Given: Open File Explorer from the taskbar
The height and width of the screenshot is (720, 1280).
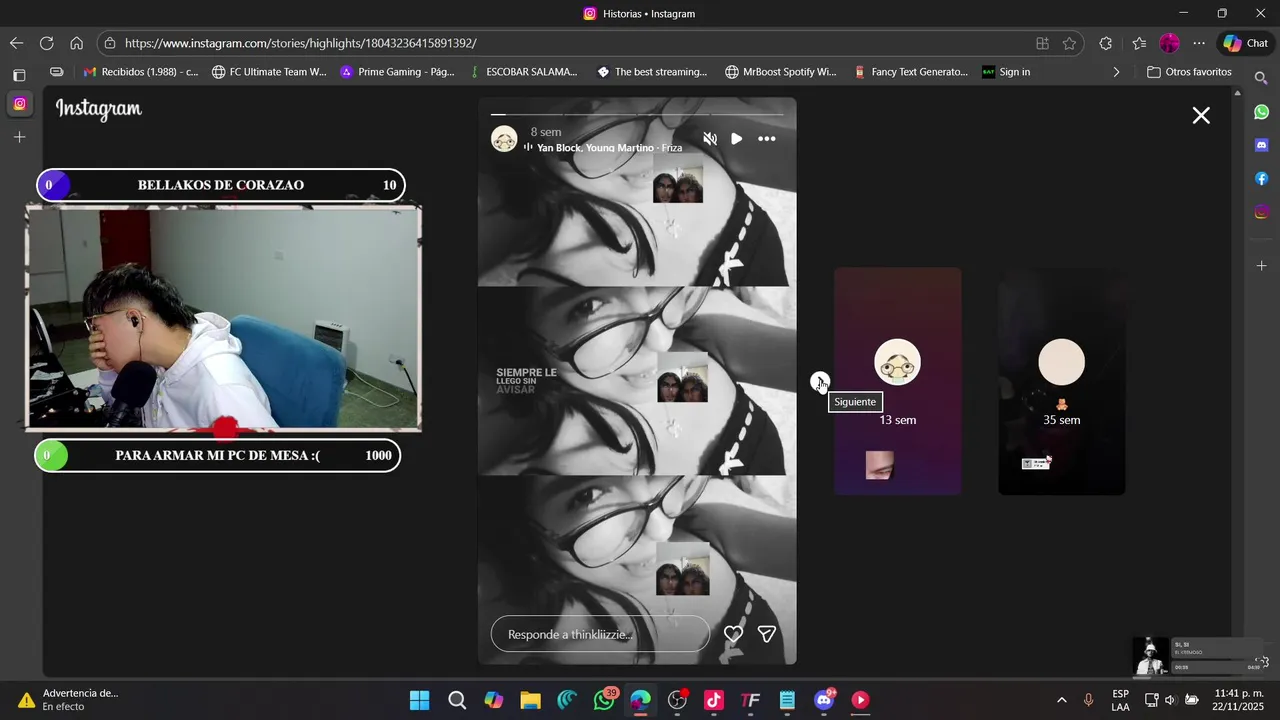Looking at the screenshot, I should pyautogui.click(x=530, y=700).
